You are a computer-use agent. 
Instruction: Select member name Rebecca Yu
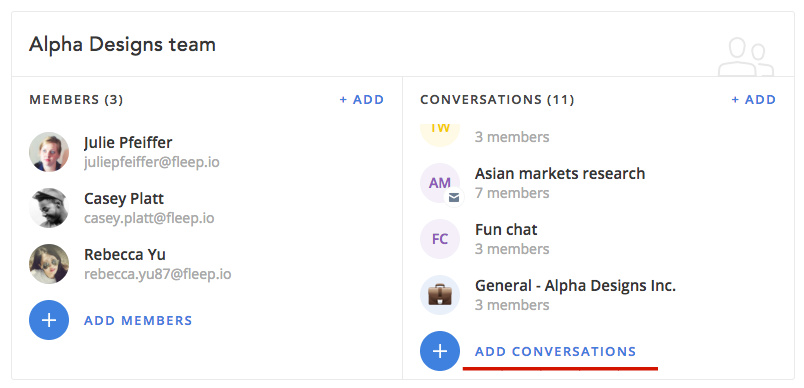point(125,254)
